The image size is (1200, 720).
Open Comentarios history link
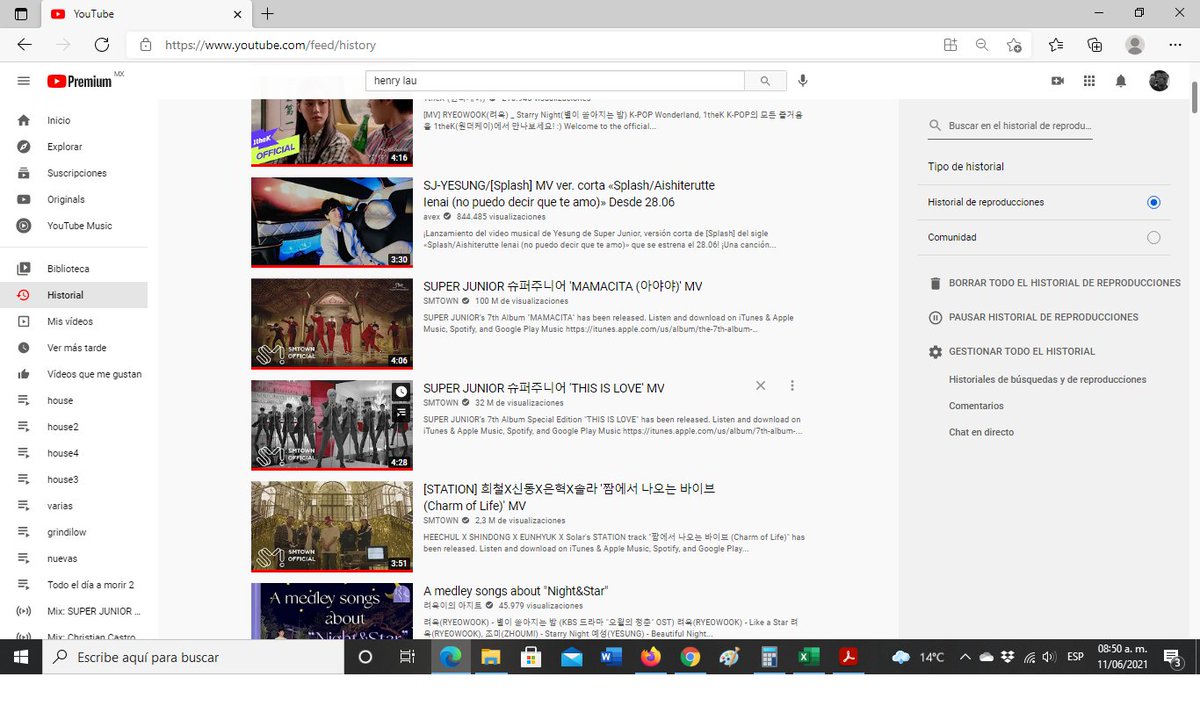coord(976,406)
